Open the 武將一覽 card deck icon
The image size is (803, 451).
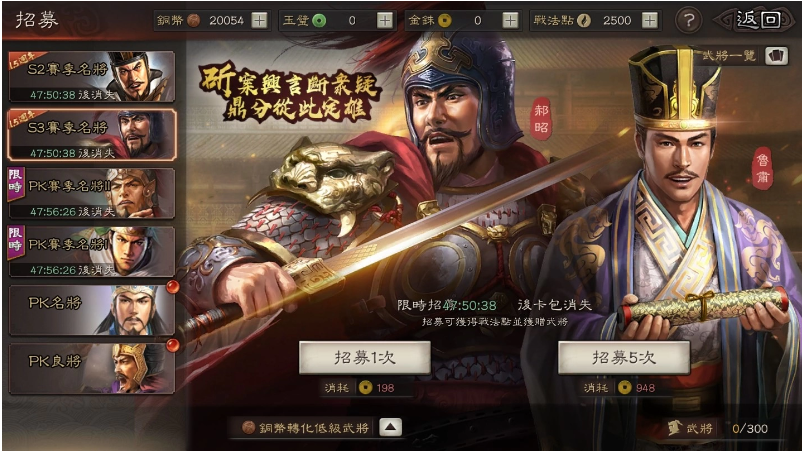(776, 56)
